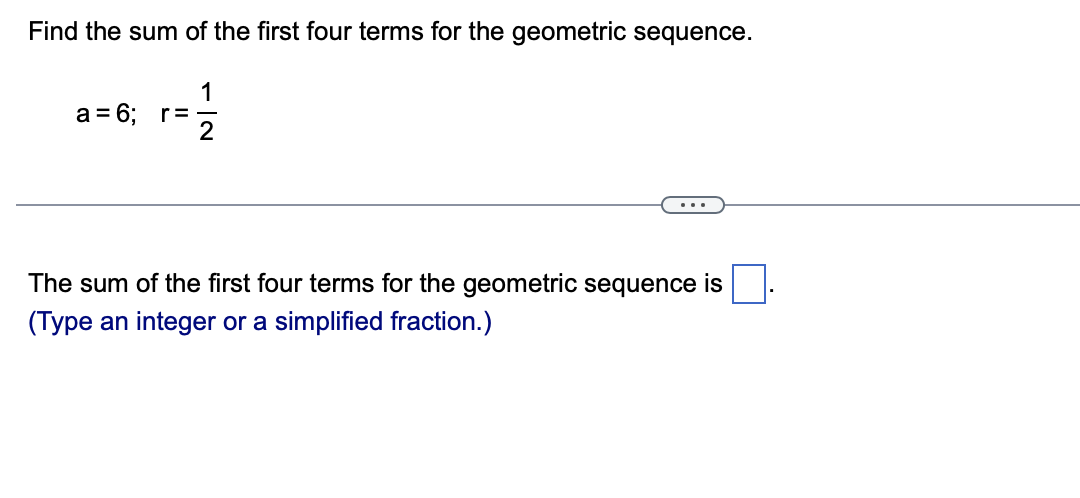Click the period right after the answer box
1080x498 pixels.
pyautogui.click(x=769, y=290)
